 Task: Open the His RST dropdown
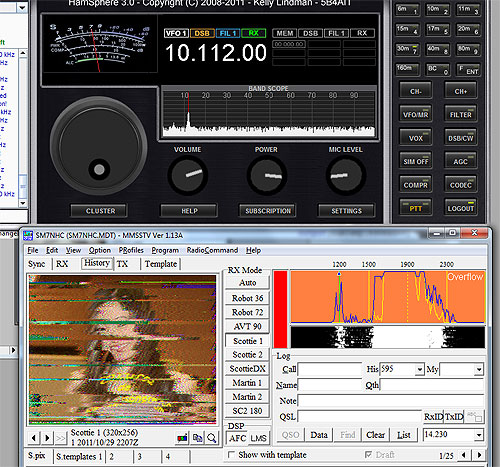(420, 369)
